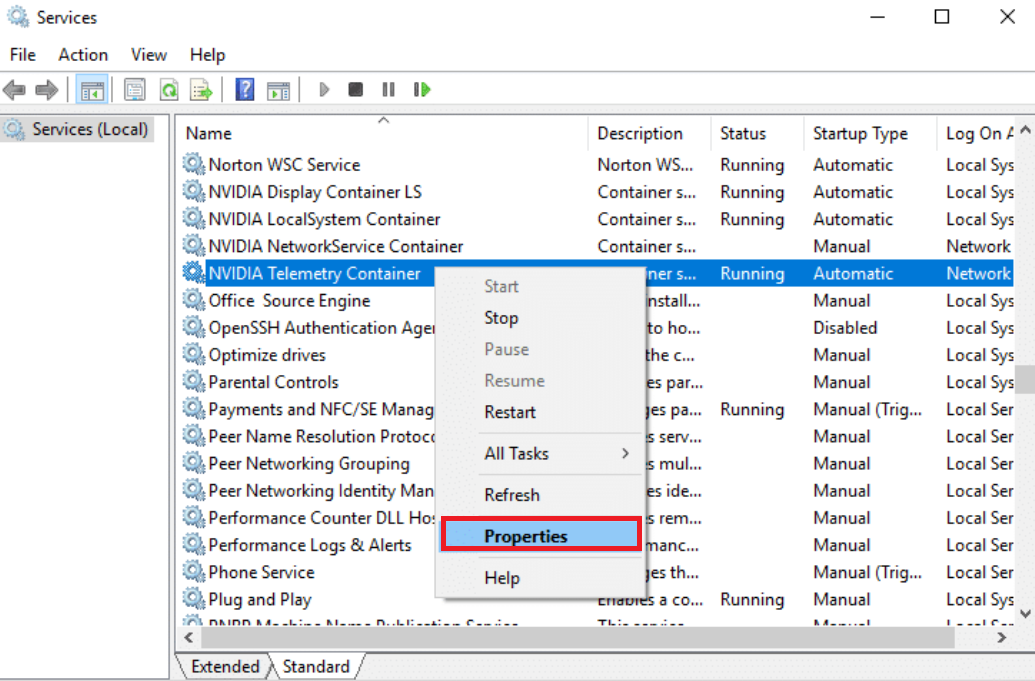Select OpenSSH Authentication Agent row
Screen dimensions: 1035x681
[x=308, y=328]
